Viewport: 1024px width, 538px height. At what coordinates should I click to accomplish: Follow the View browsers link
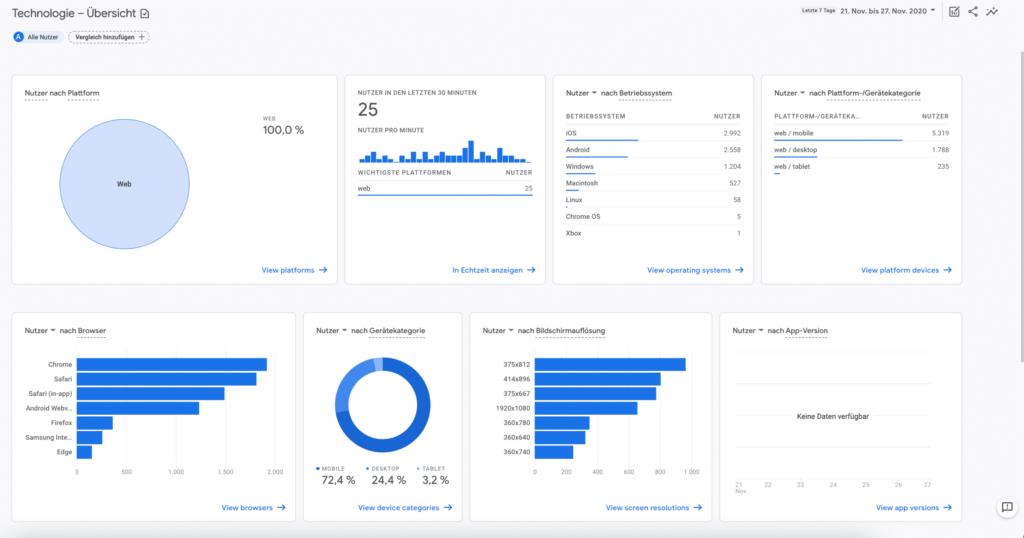253,508
